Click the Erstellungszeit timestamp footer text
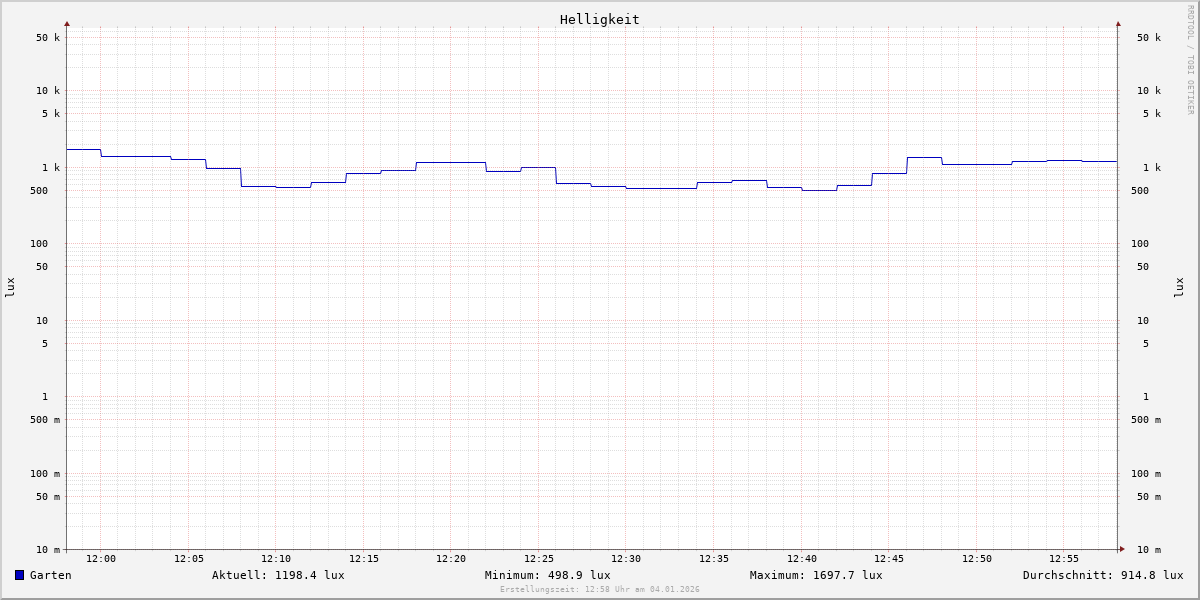The height and width of the screenshot is (600, 1200). (x=599, y=590)
